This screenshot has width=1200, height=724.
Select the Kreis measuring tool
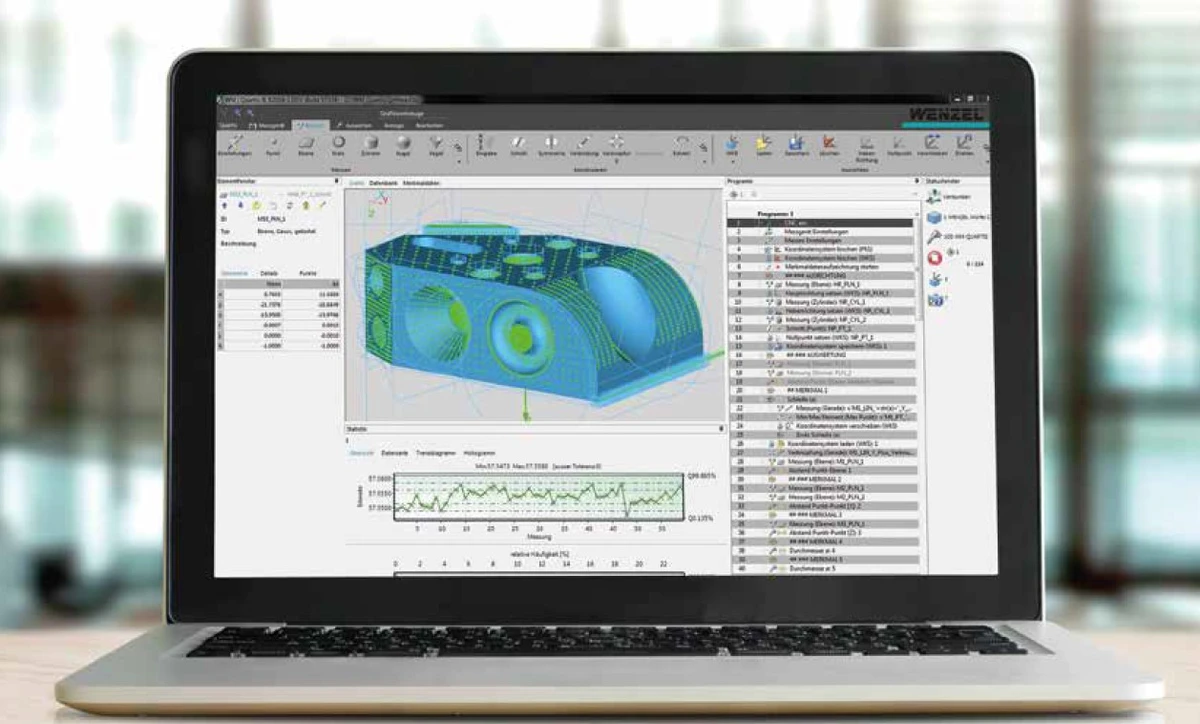339,146
